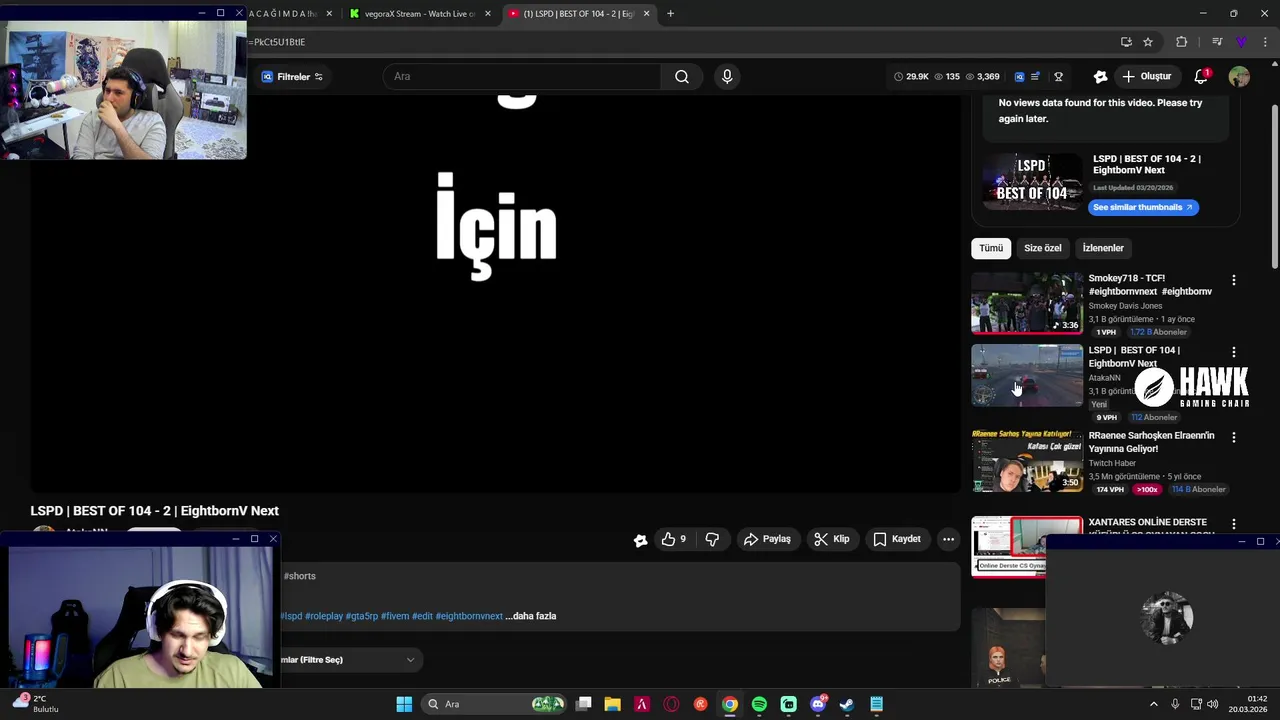Open the YouTube notifications bell
The width and height of the screenshot is (1280, 720).
point(1202,77)
